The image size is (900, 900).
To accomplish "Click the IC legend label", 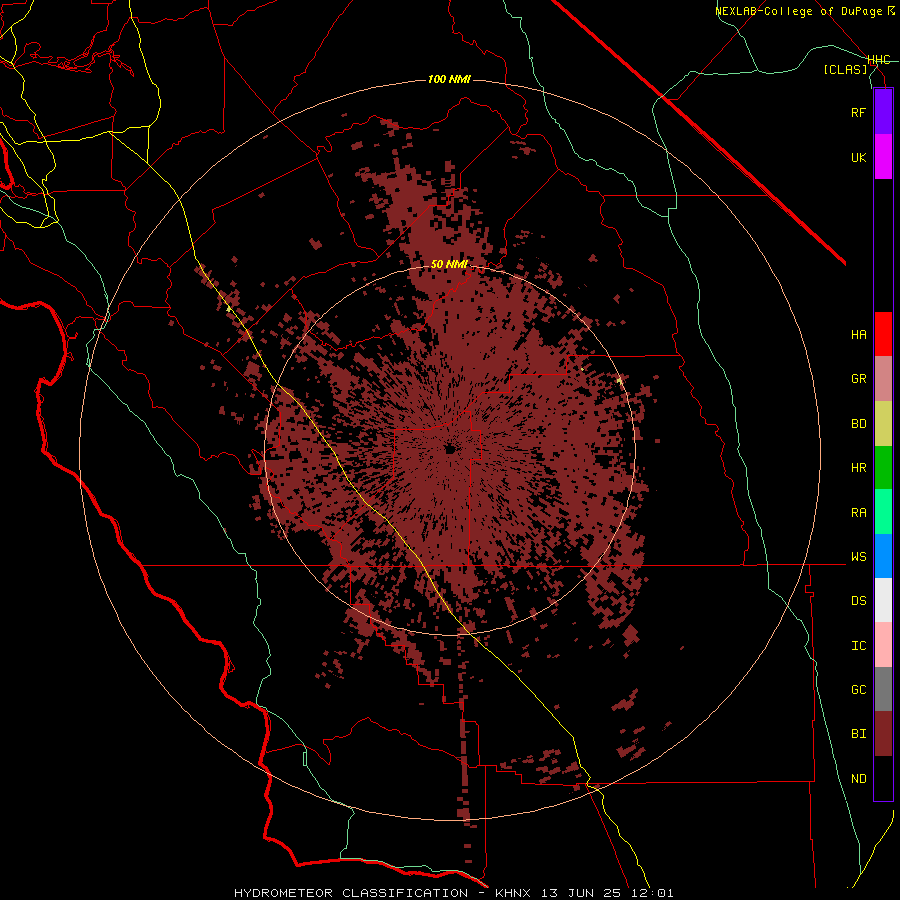I will 858,646.
